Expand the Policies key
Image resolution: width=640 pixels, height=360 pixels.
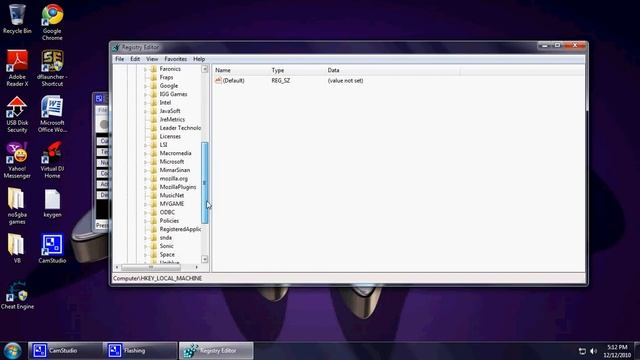click(146, 221)
